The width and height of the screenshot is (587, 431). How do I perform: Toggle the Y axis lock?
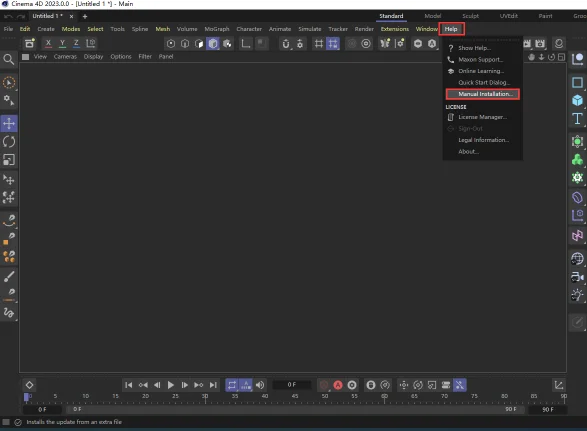pyautogui.click(x=62, y=43)
